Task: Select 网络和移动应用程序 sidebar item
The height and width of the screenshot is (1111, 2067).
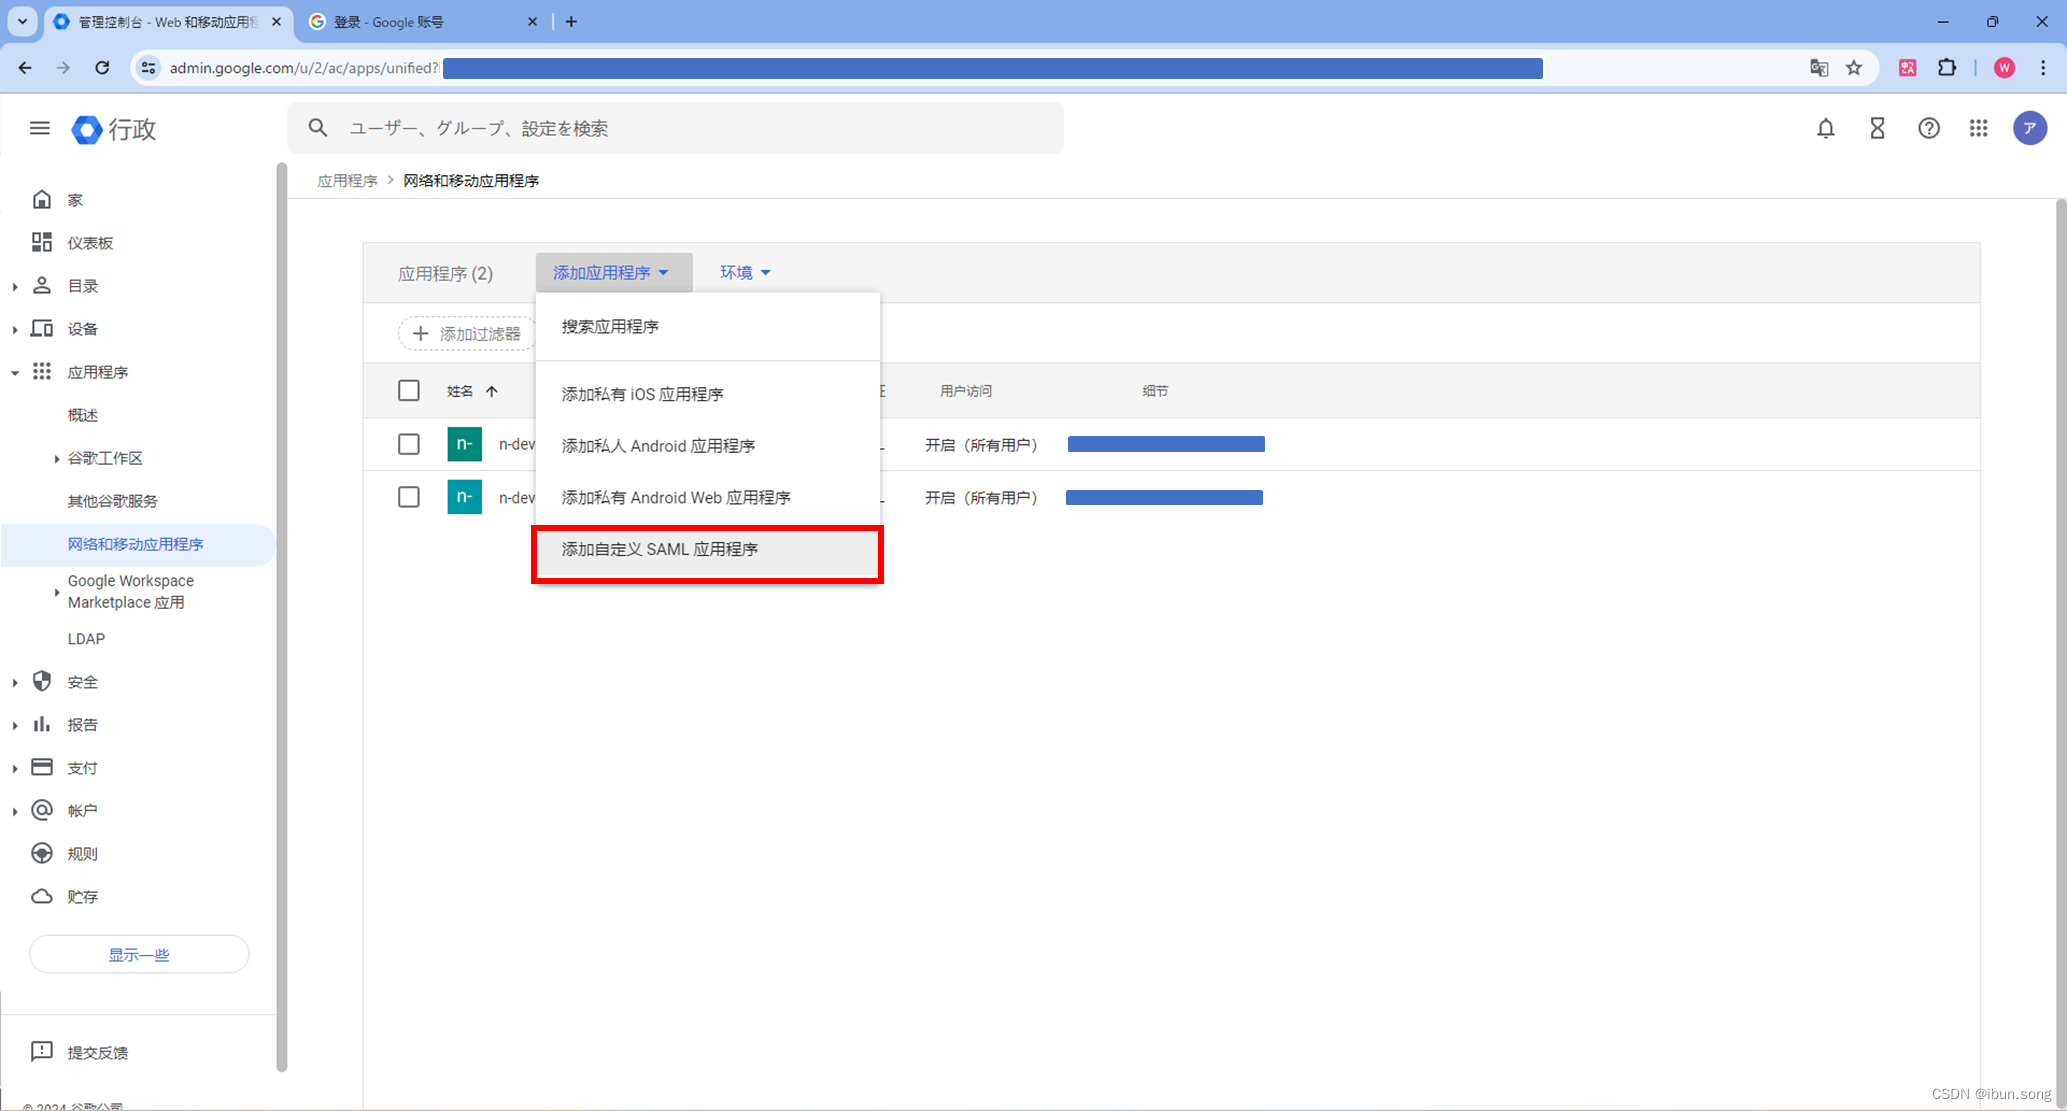Action: (x=138, y=544)
